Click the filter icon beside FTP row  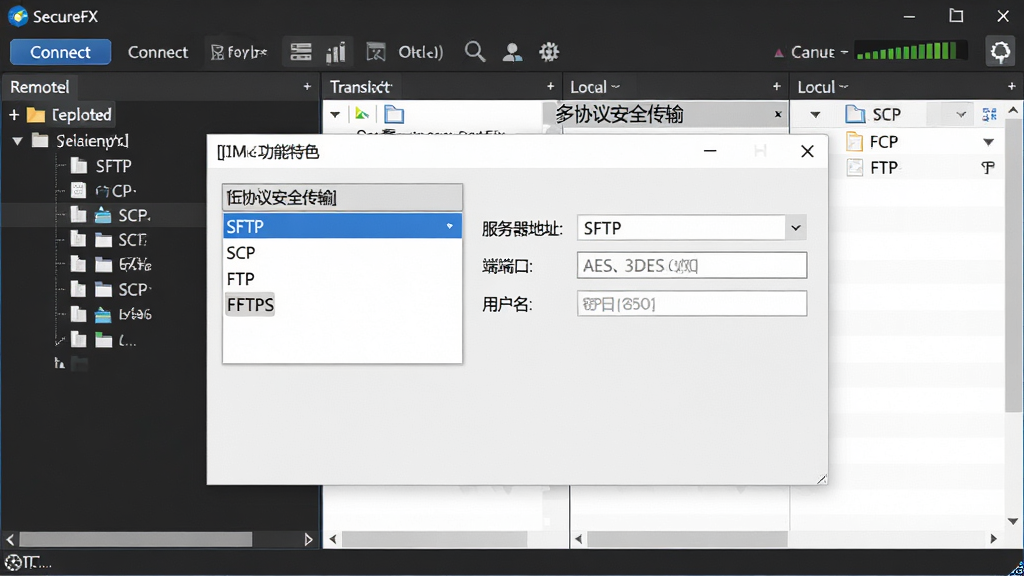point(988,168)
